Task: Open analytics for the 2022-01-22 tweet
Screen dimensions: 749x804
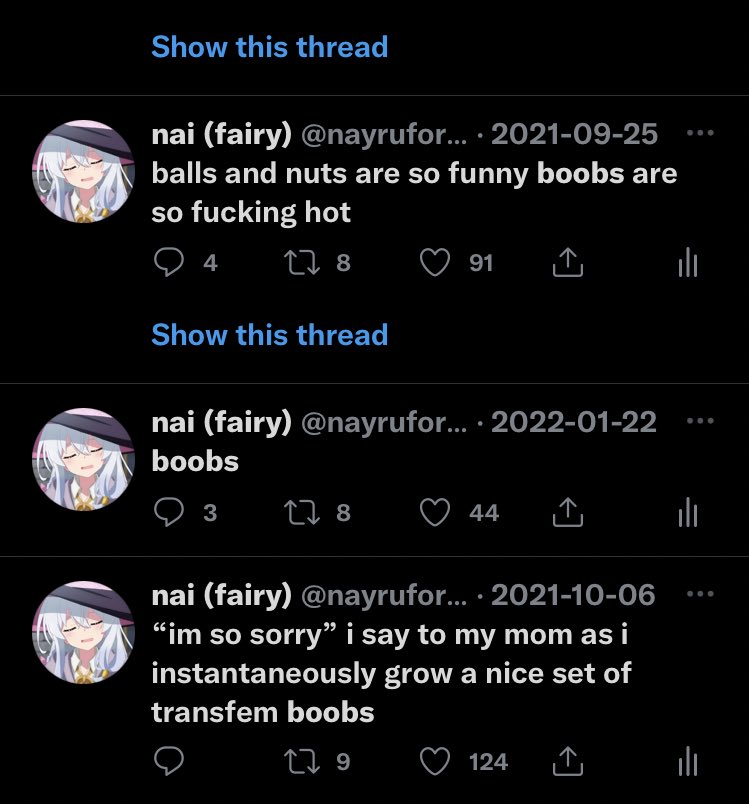Action: click(687, 512)
